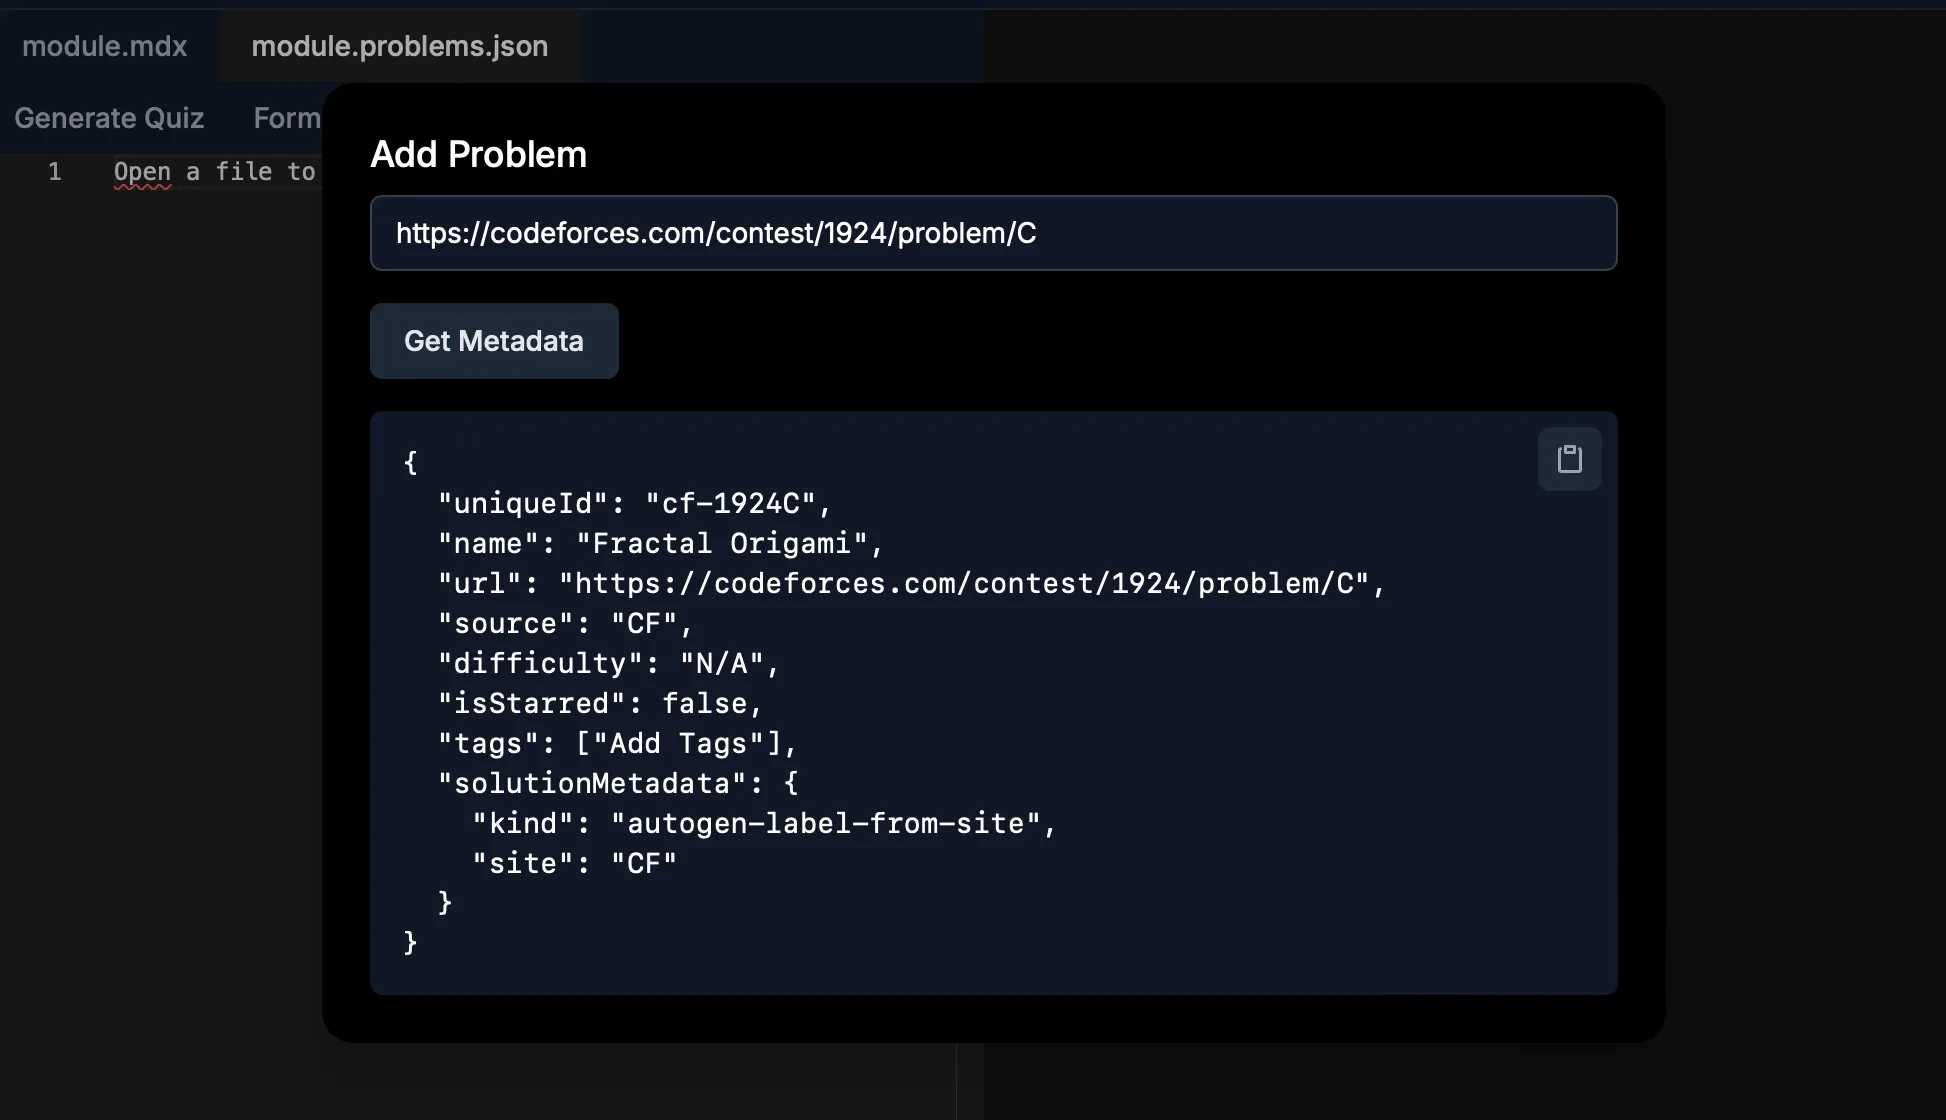
Task: Copy metadata JSON with clipboard icon
Action: point(1569,459)
